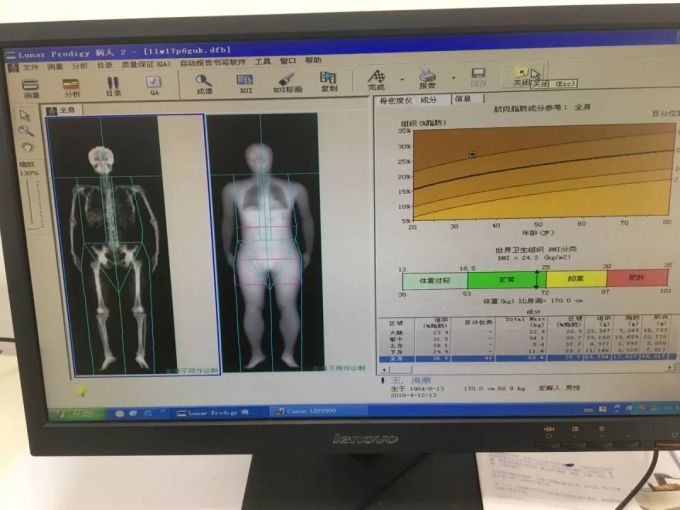Select the 大腿 row in composition table
Image resolution: width=680 pixels, height=510 pixels.
click(527, 332)
